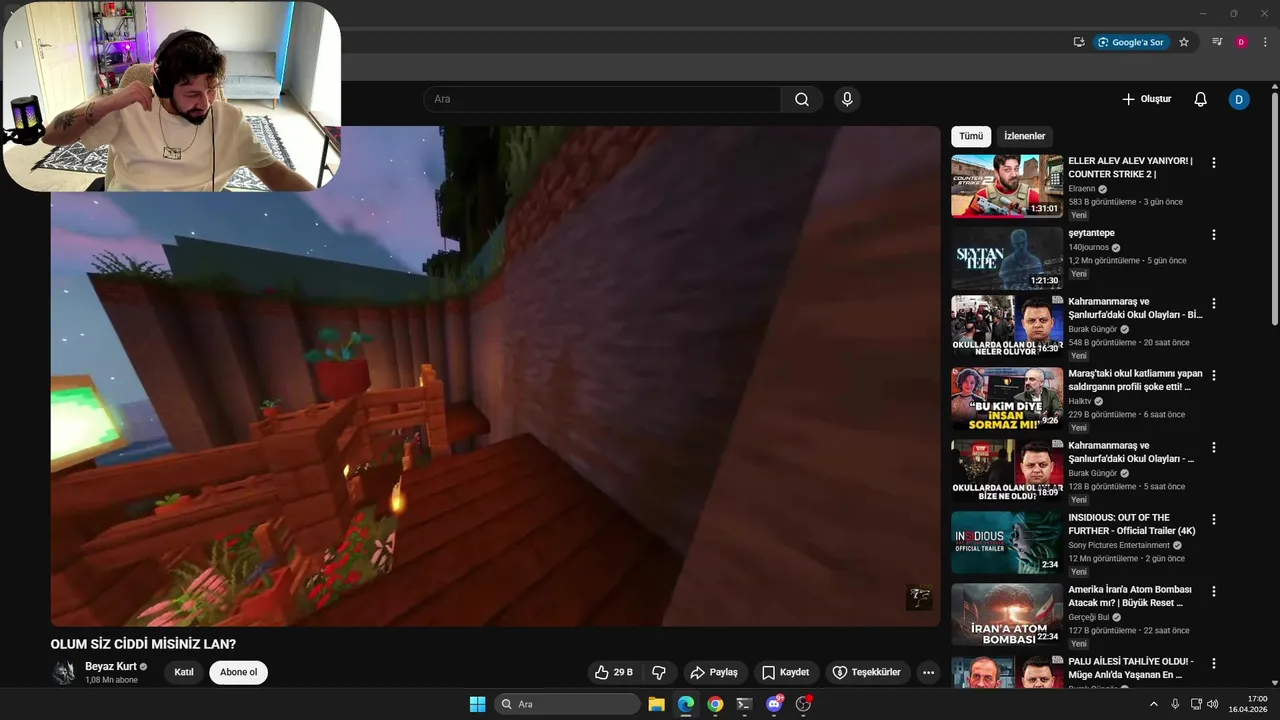Click the Google'a Sor lens button
This screenshot has width=1280, height=720.
tap(1131, 42)
